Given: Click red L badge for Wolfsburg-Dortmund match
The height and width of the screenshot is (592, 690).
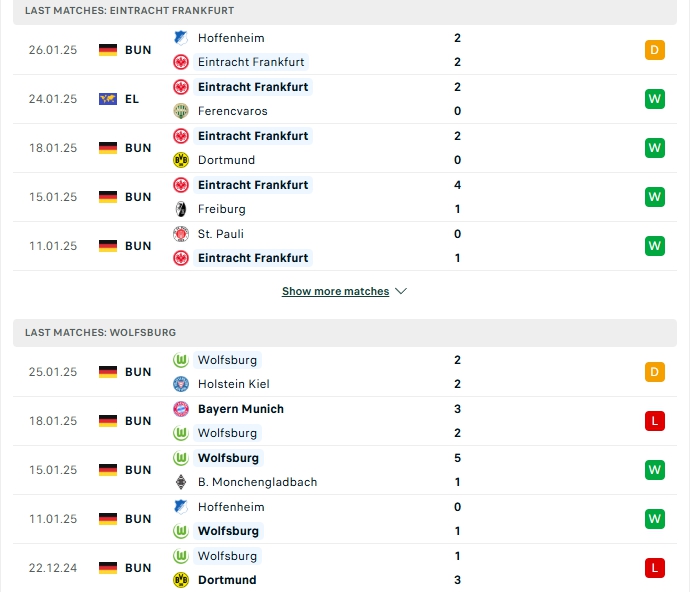Looking at the screenshot, I should pyautogui.click(x=654, y=568).
